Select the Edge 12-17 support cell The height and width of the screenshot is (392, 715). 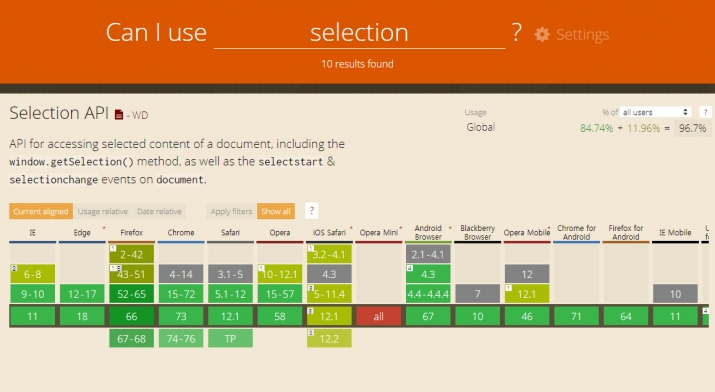(x=82, y=294)
